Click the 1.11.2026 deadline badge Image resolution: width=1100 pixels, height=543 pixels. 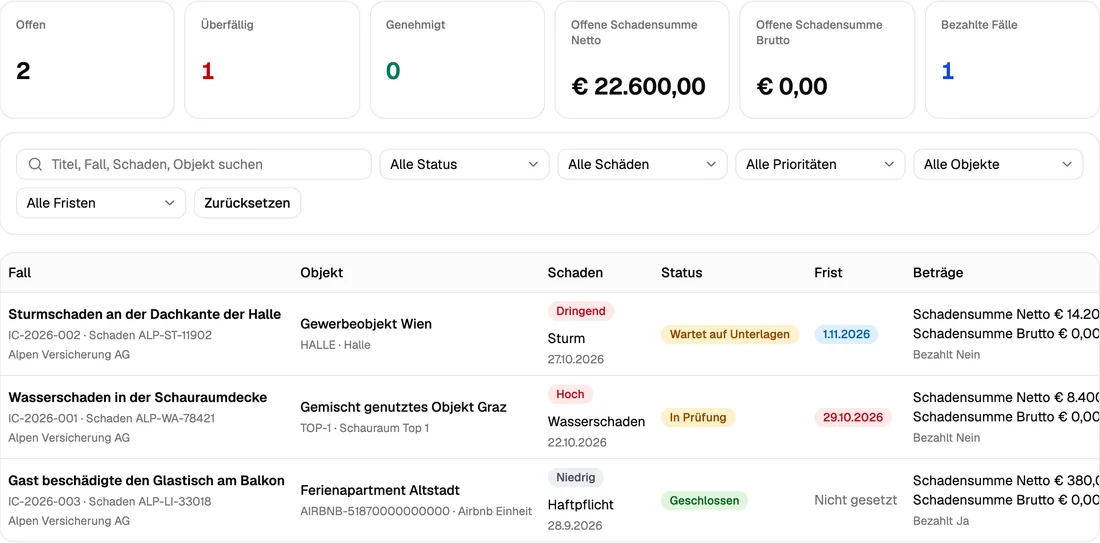tap(846, 335)
